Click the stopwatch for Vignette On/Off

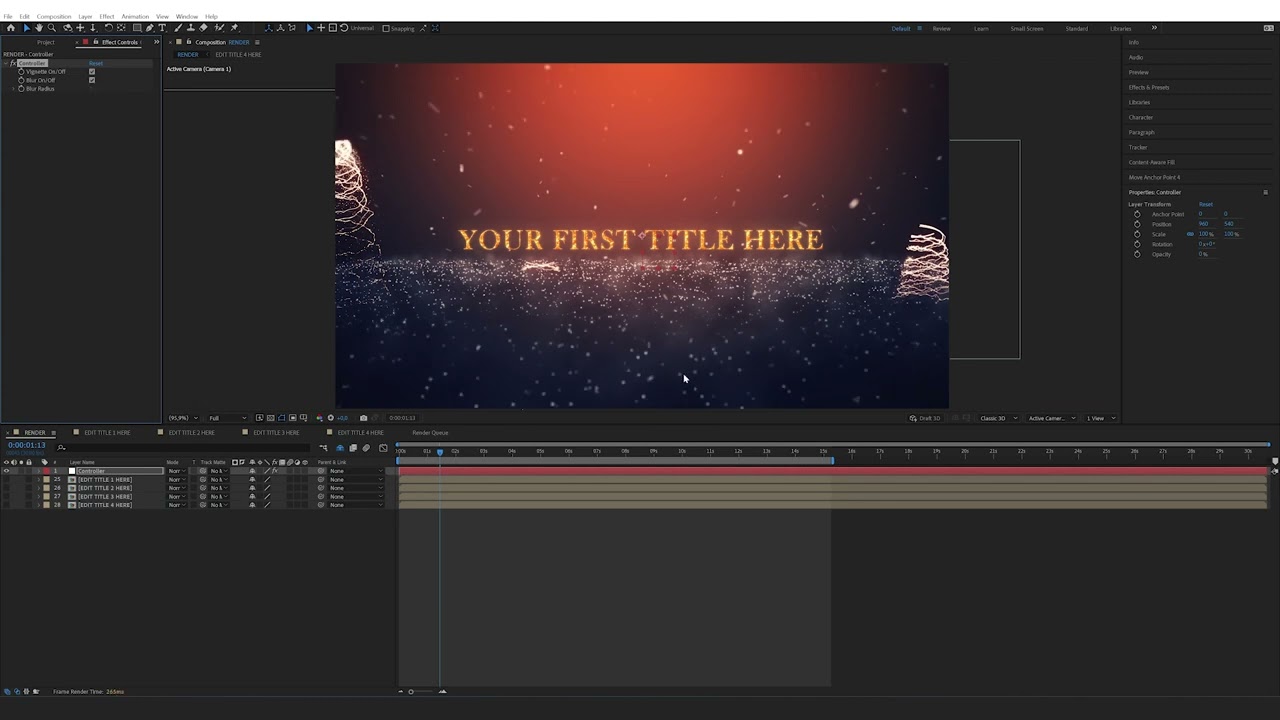coord(21,72)
